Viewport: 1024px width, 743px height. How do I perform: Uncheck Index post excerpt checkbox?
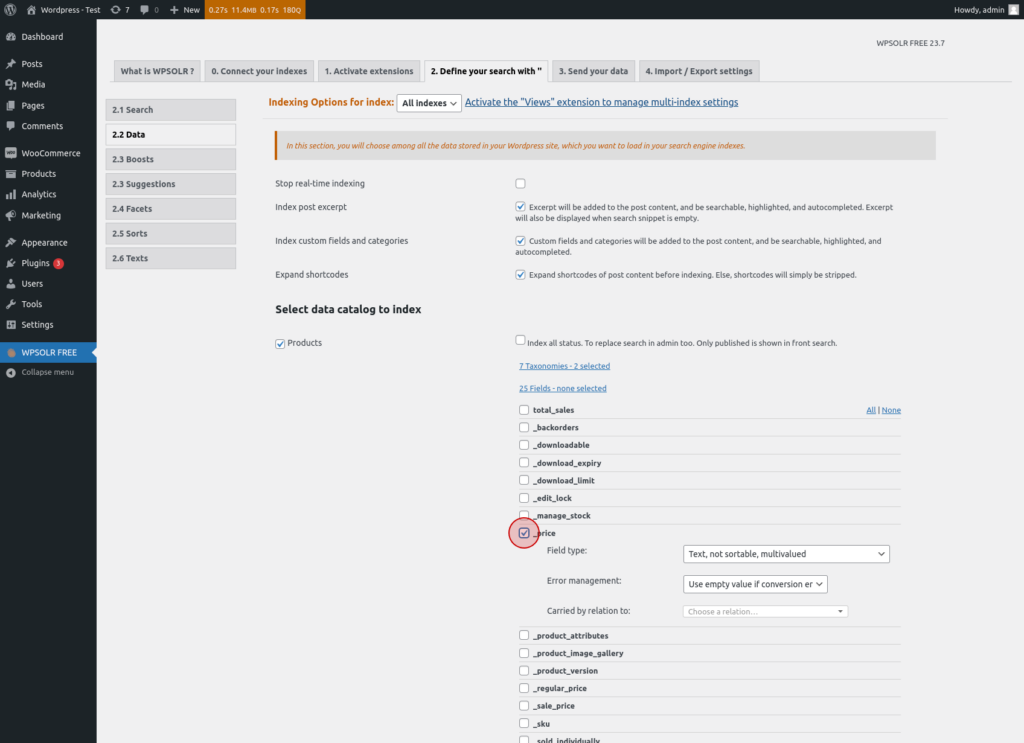(520, 207)
